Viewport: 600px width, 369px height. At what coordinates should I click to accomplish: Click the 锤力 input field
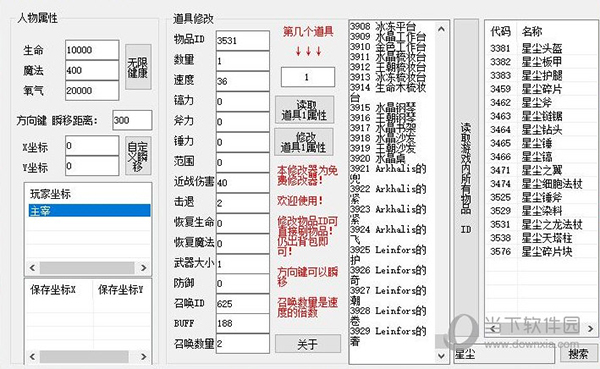243,142
